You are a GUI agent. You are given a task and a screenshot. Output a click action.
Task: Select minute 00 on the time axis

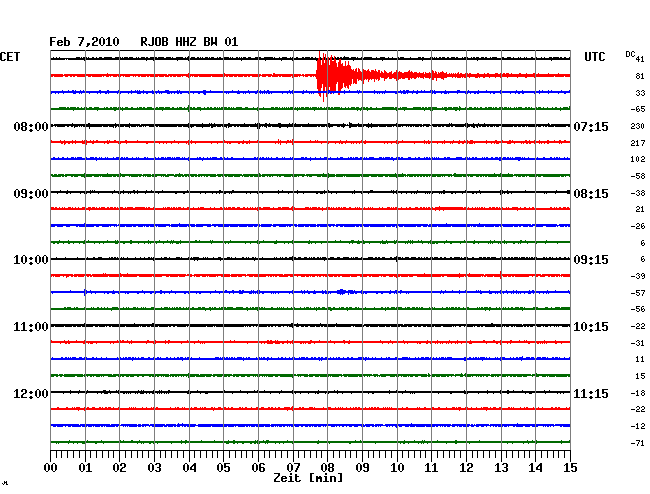(x=51, y=467)
